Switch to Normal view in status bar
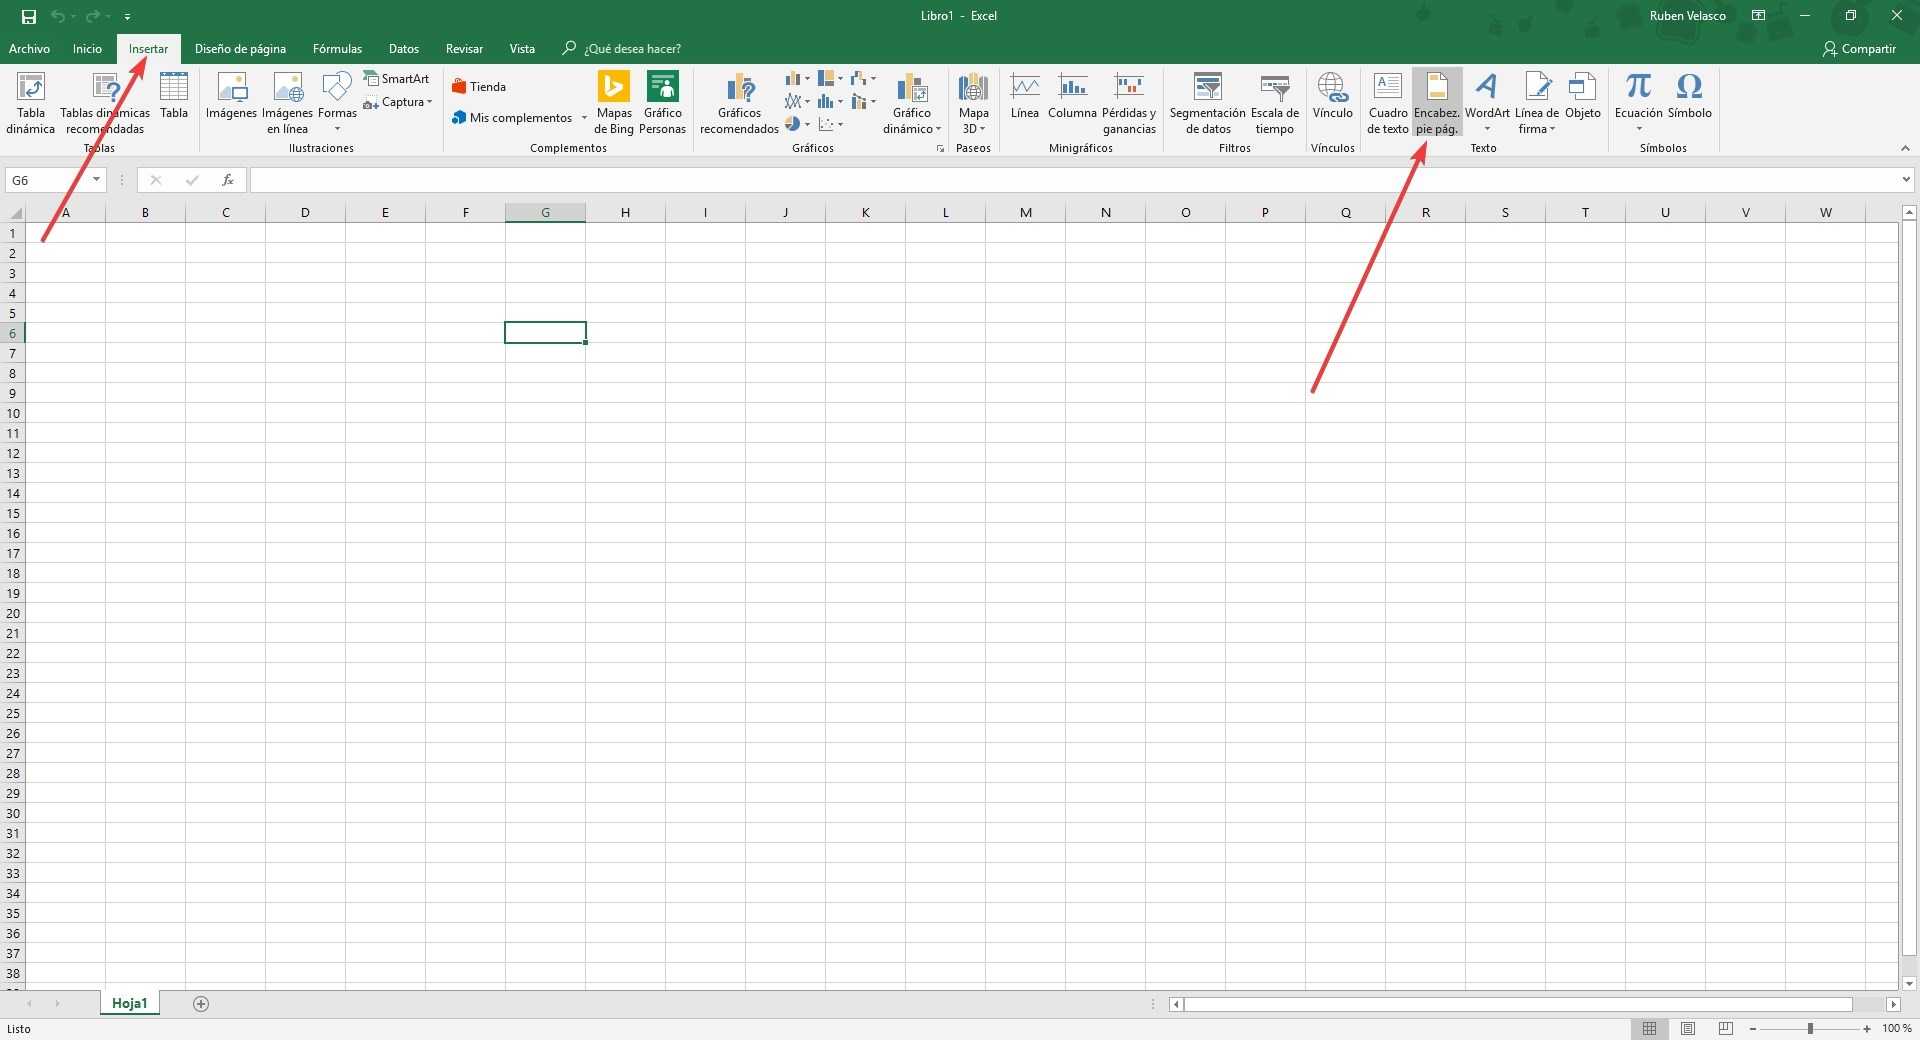The height and width of the screenshot is (1040, 1920). [x=1649, y=1028]
